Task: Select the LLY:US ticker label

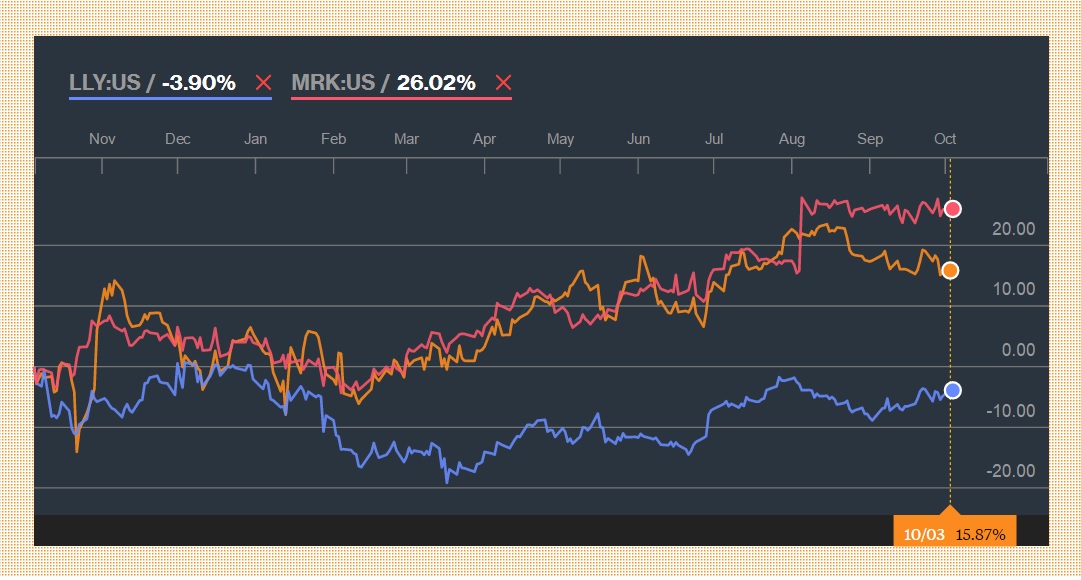Action: click(105, 83)
